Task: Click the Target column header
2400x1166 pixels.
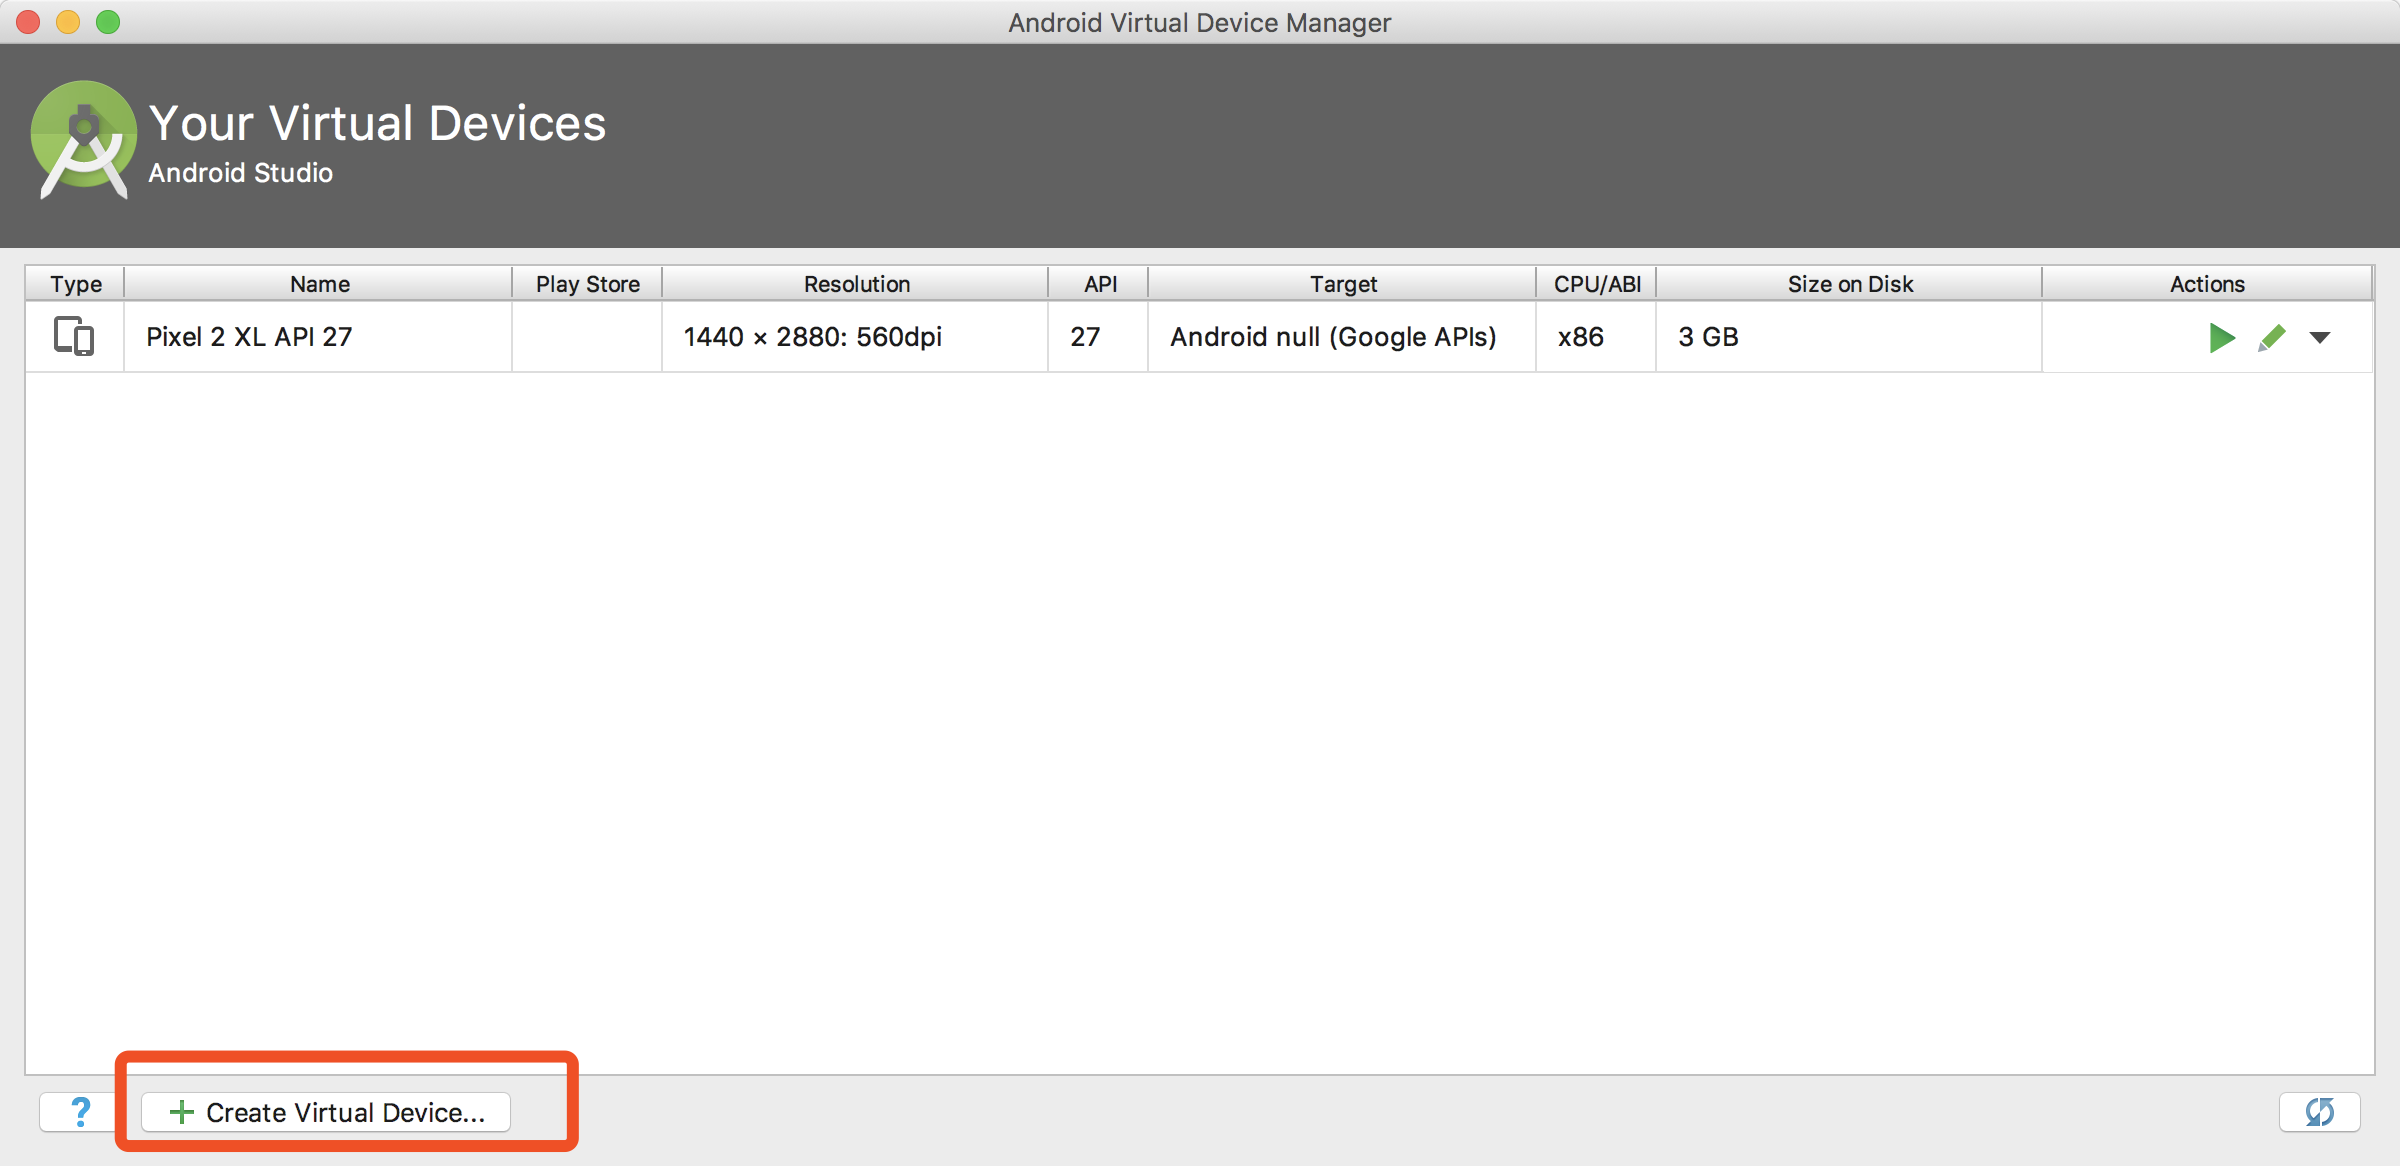Action: (x=1343, y=284)
